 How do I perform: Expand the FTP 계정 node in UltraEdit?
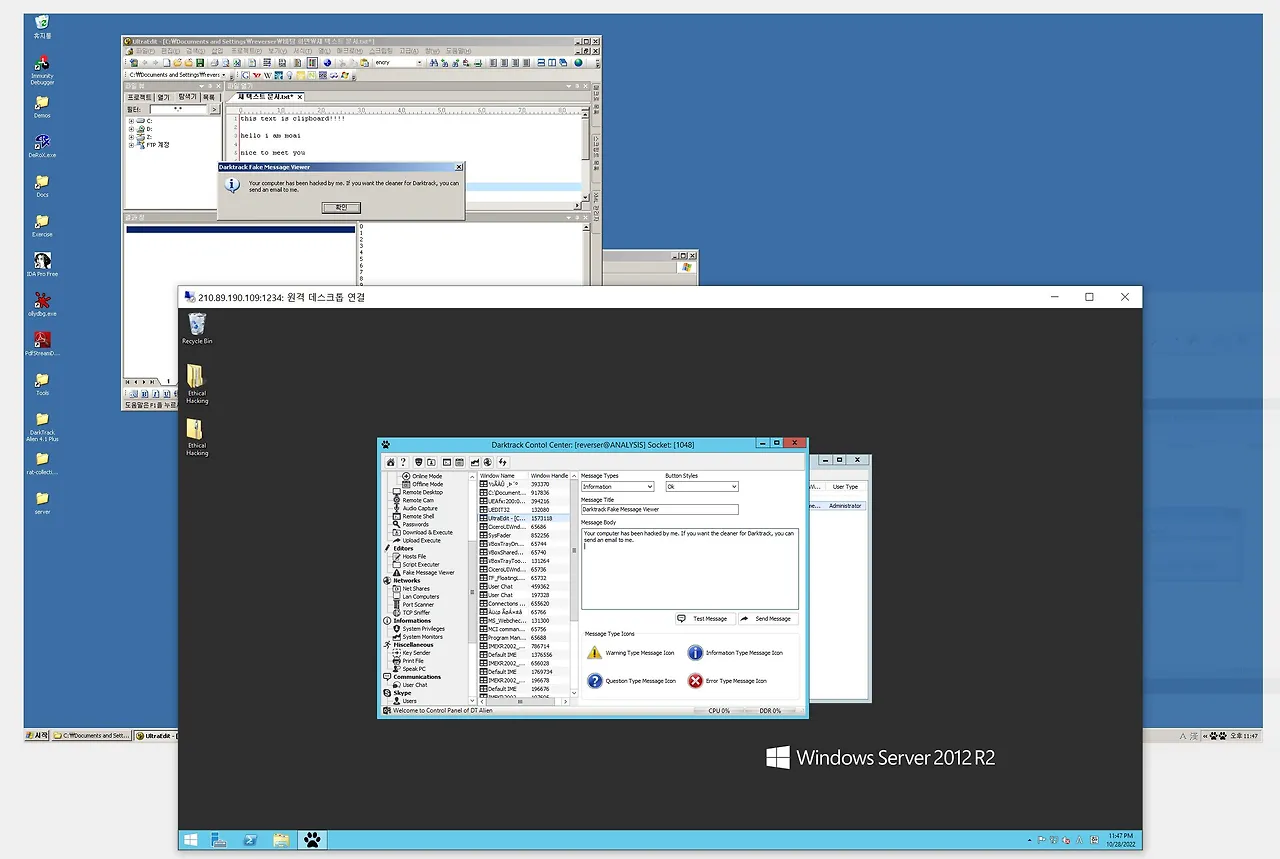[131, 144]
